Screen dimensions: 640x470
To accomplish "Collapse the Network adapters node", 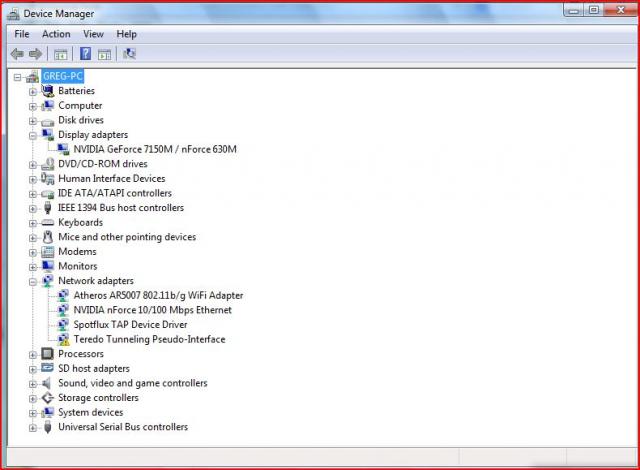I will coord(33,281).
